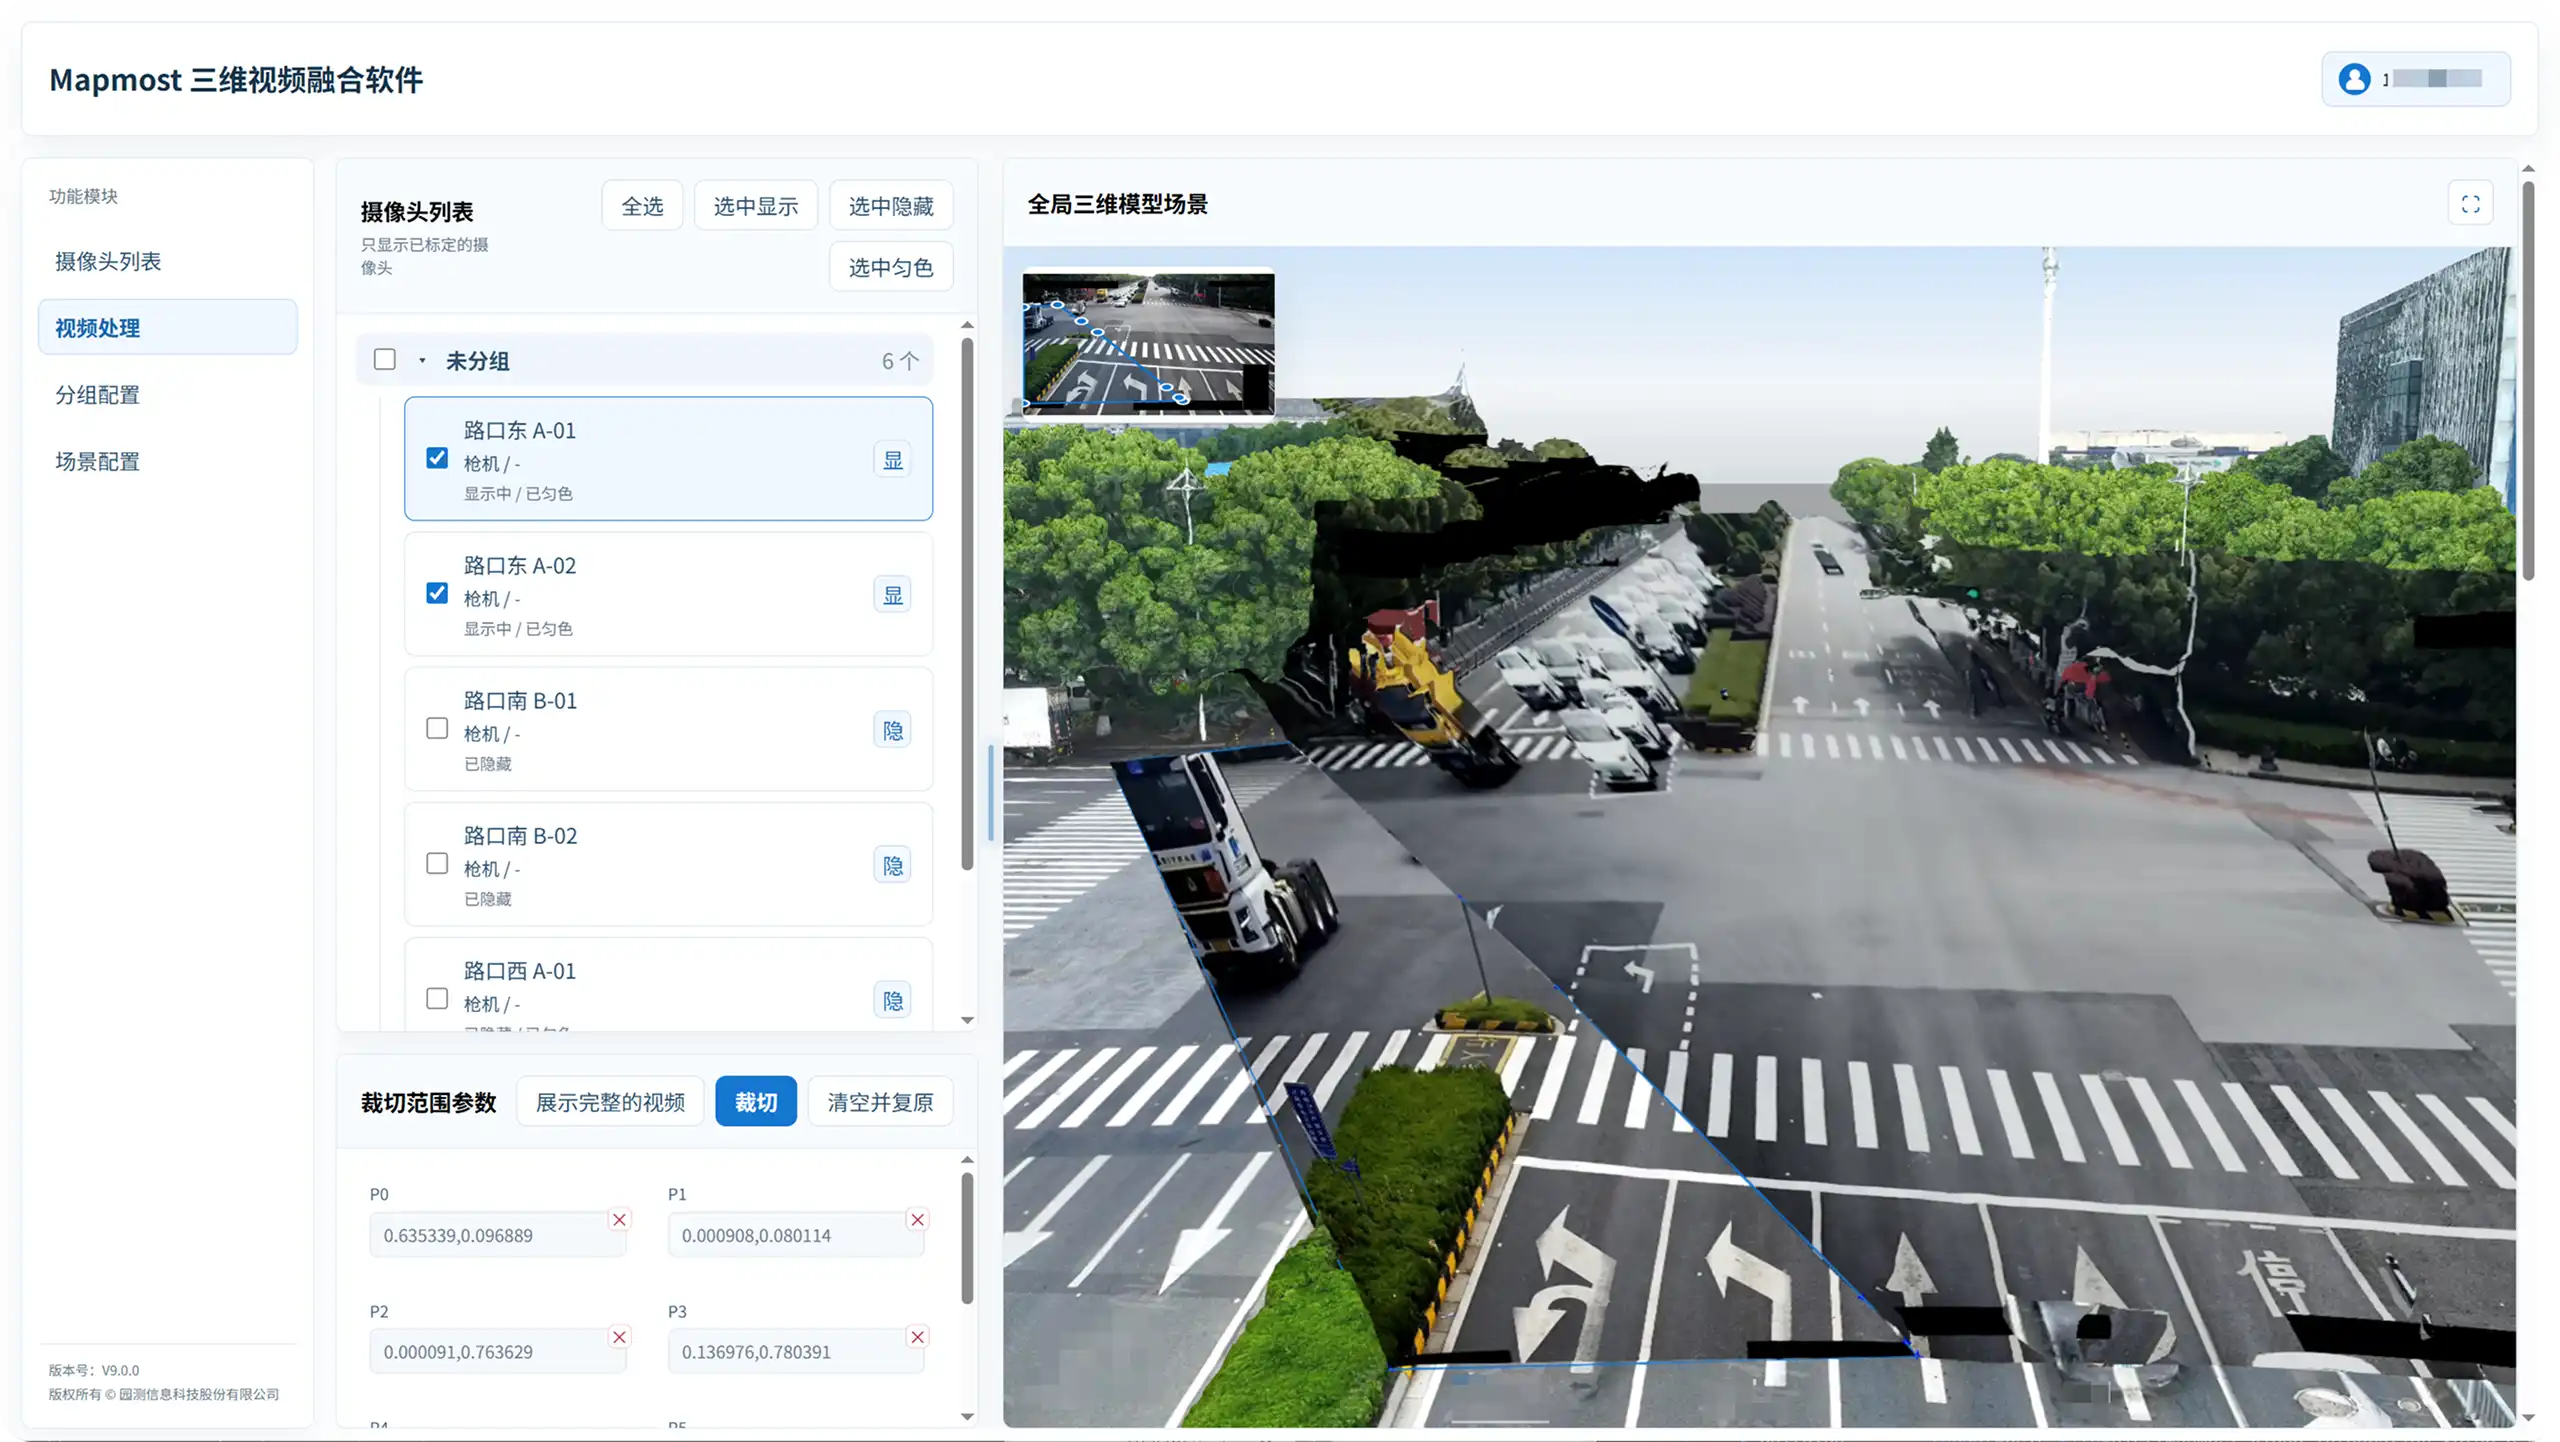Screen dimensions: 2560x1442
Task: Open 摄像头列表 module in sidebar
Action: 168,261
